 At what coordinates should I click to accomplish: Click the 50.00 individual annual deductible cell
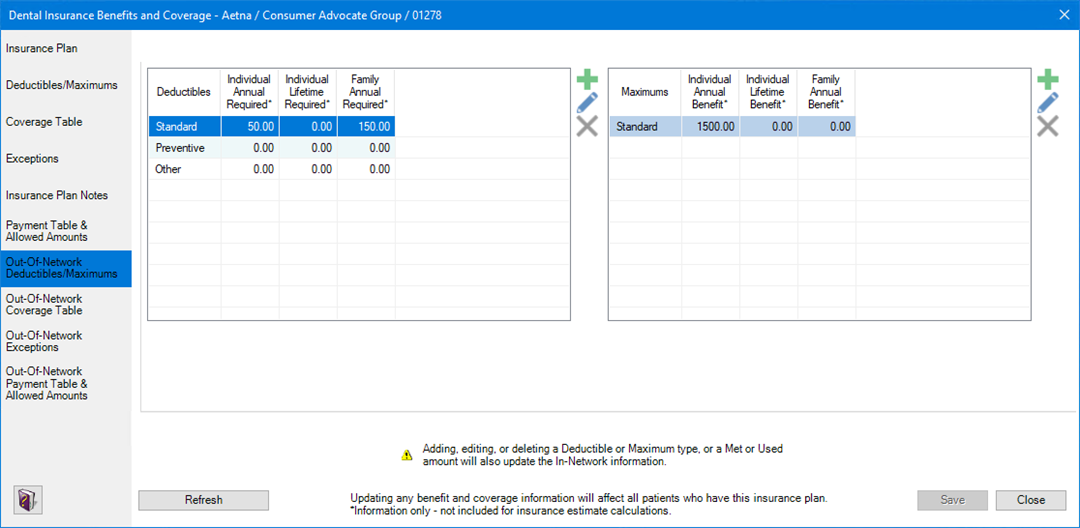pos(250,127)
